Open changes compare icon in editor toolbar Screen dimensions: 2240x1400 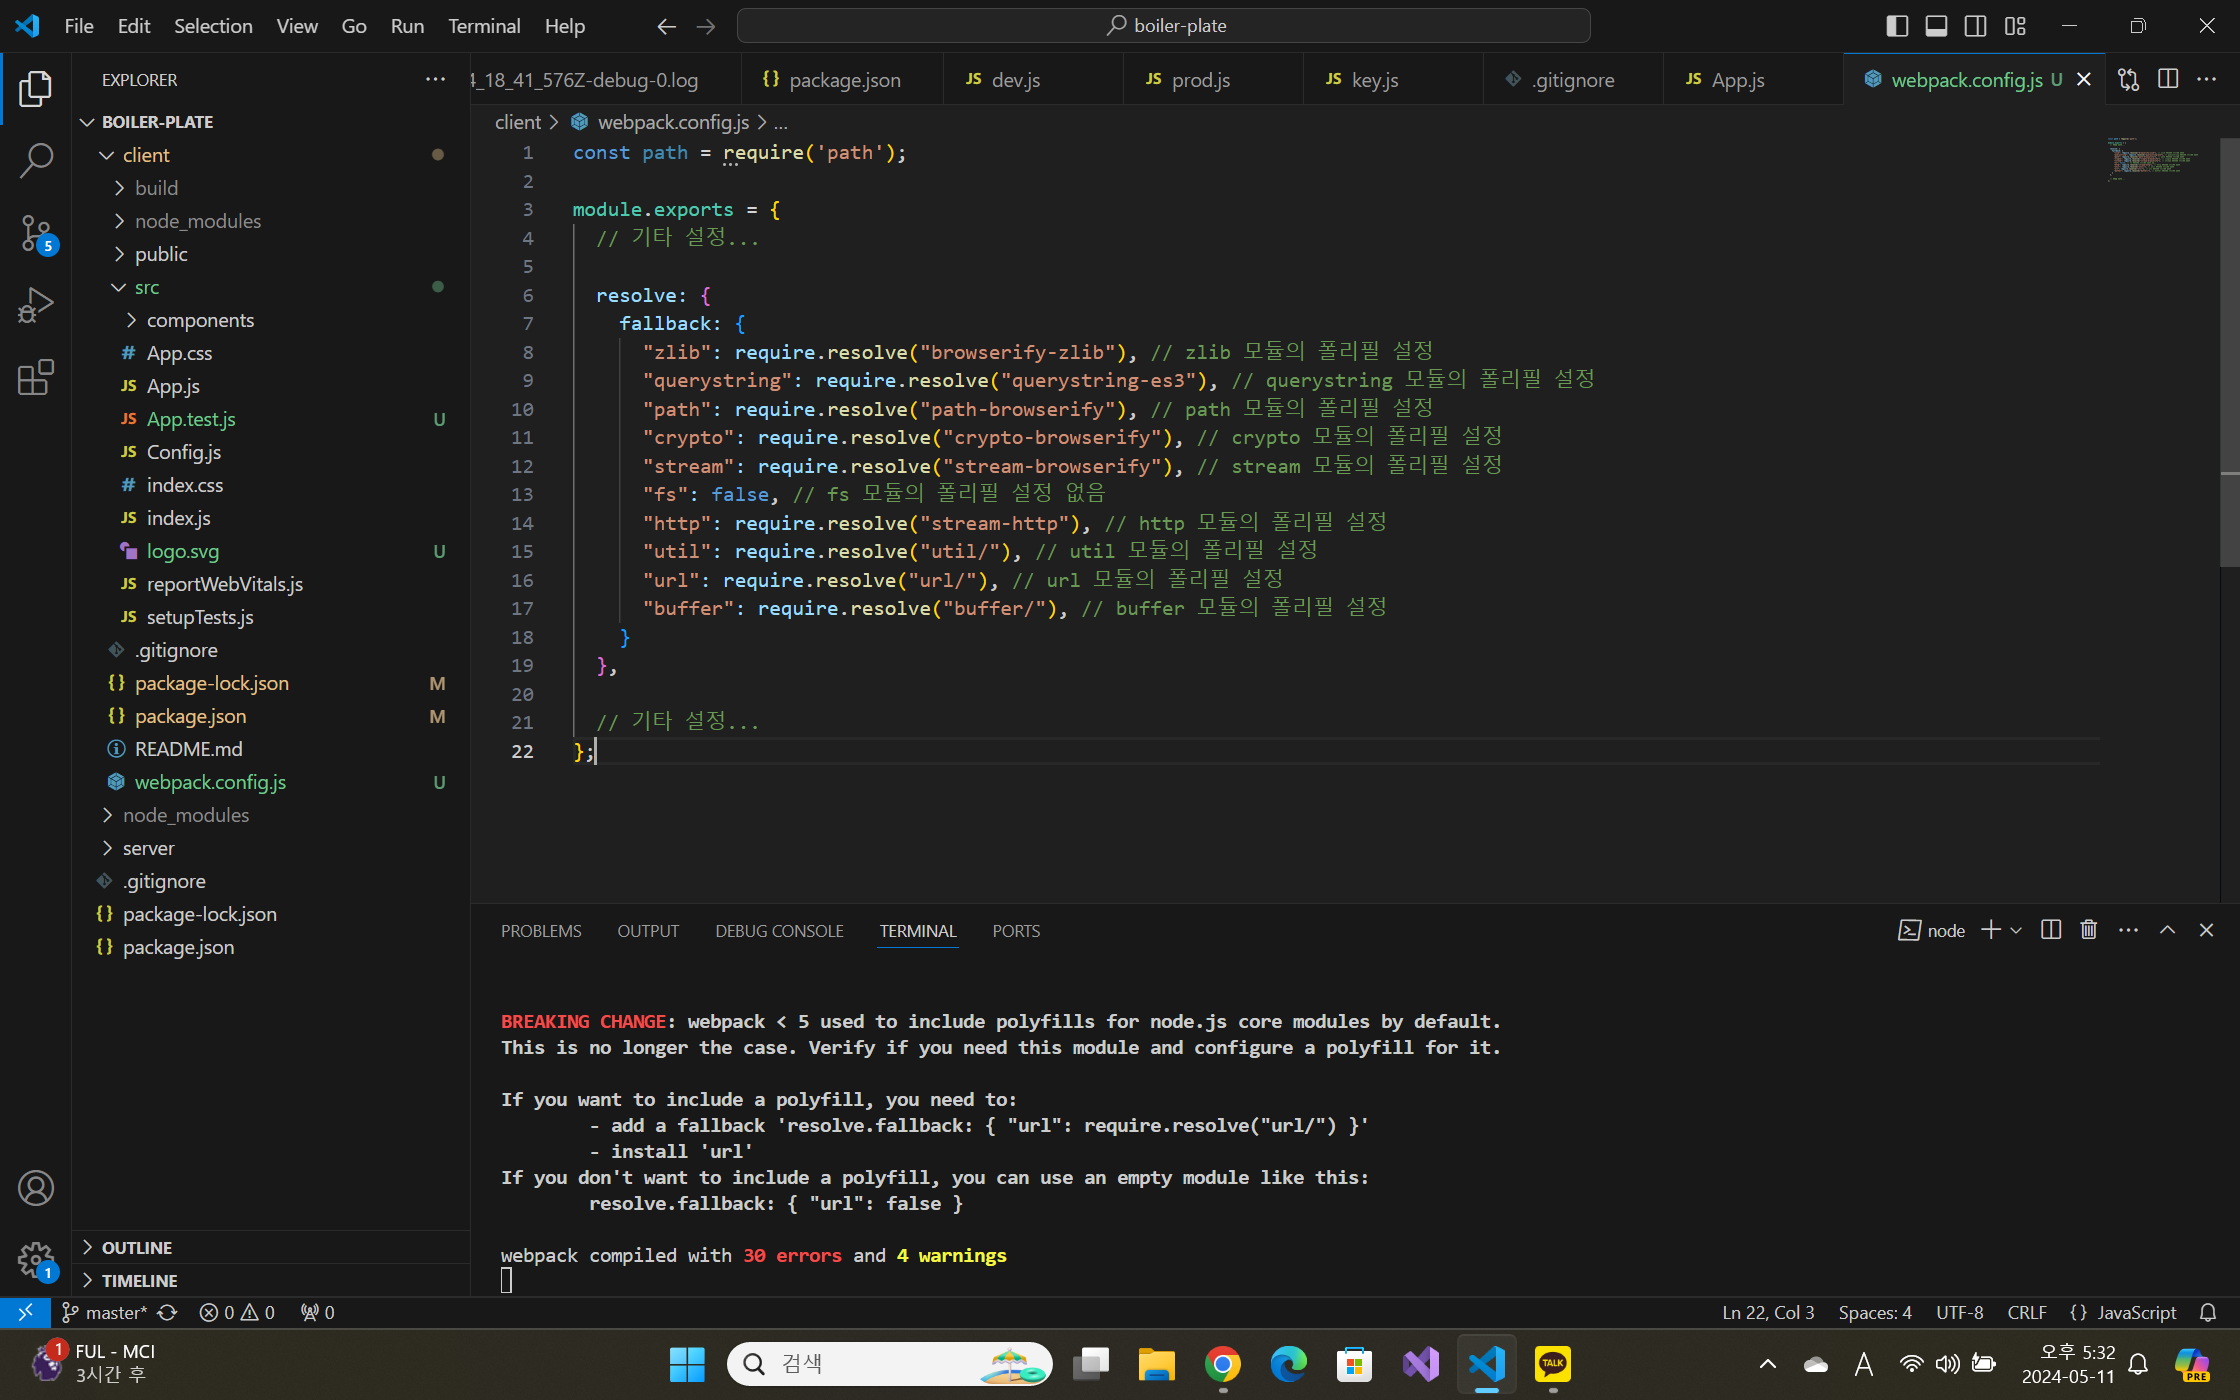coord(2129,79)
